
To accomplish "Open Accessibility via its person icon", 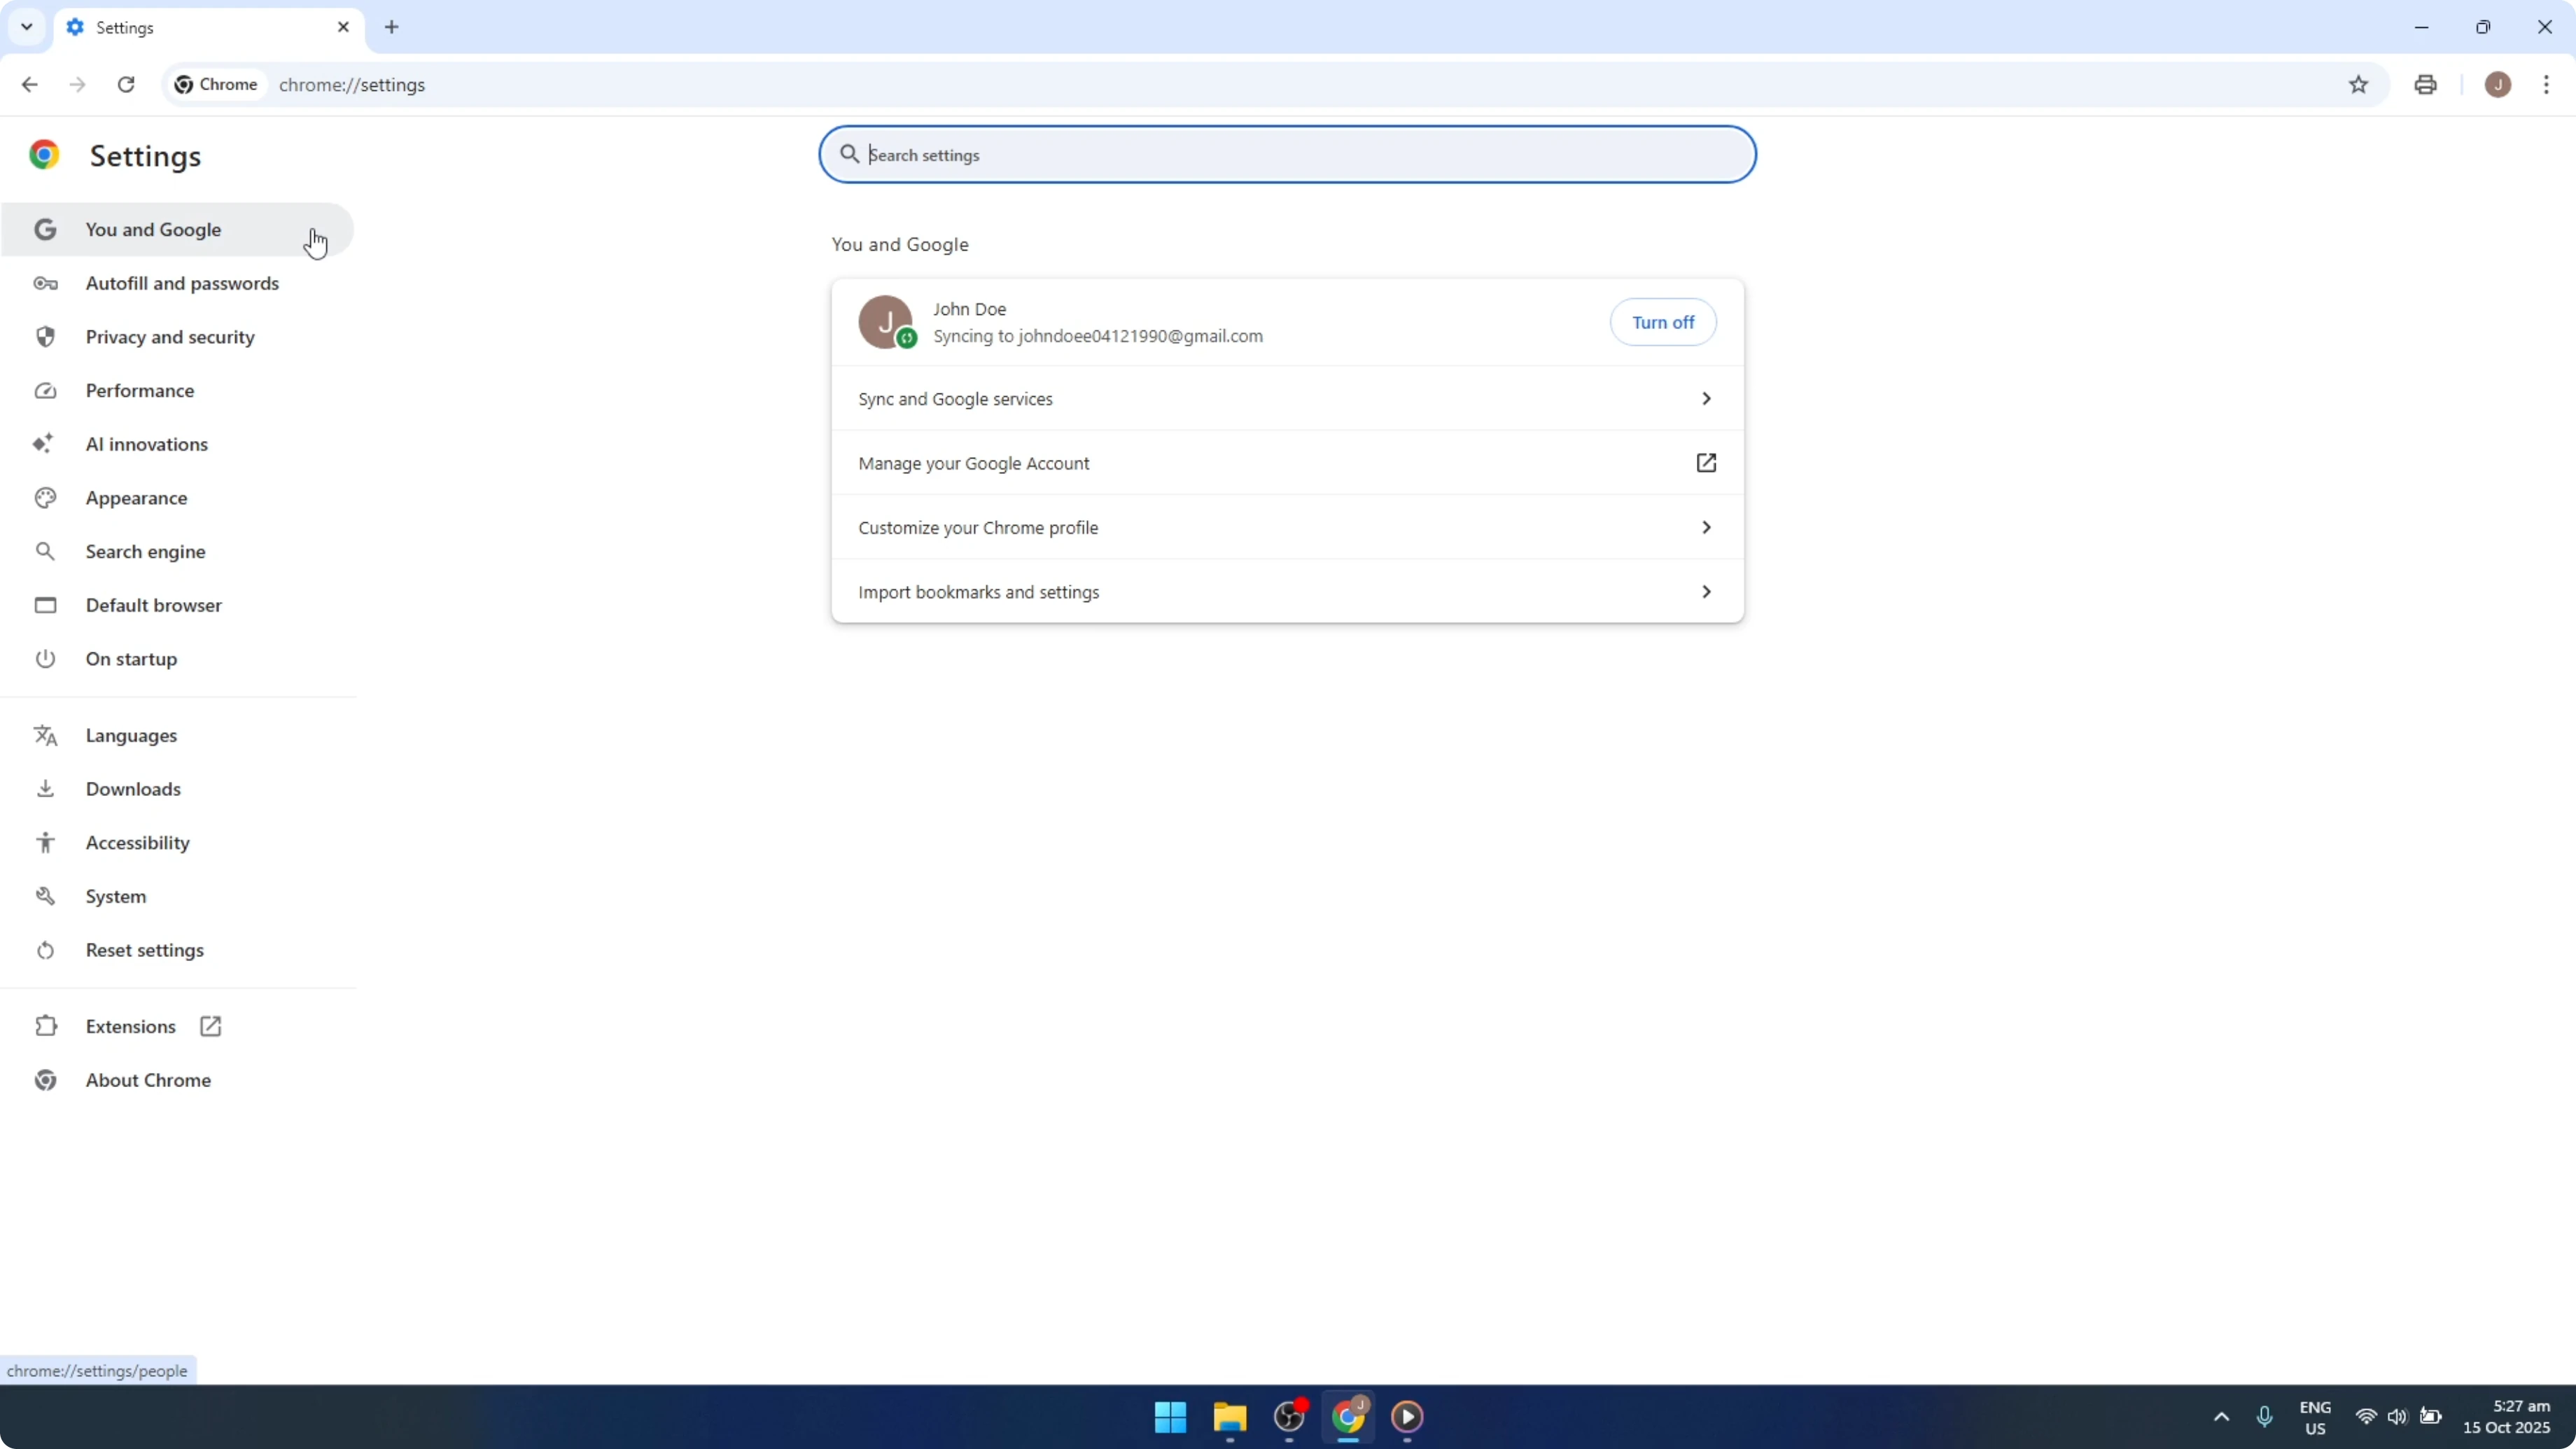I will (45, 842).
